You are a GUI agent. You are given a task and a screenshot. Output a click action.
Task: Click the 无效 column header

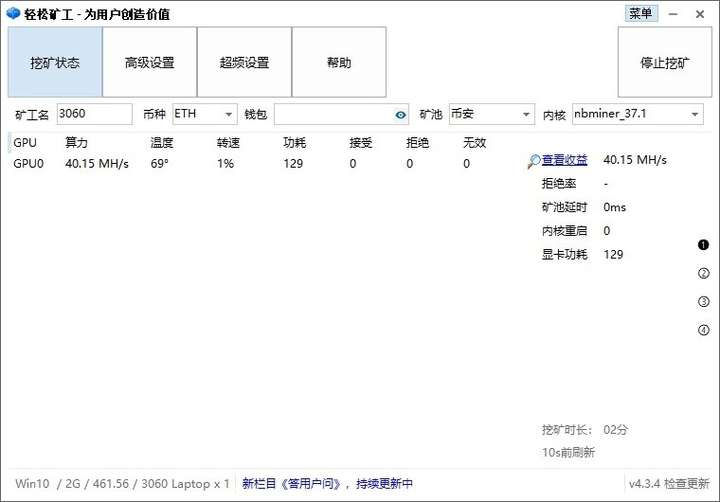coord(474,143)
